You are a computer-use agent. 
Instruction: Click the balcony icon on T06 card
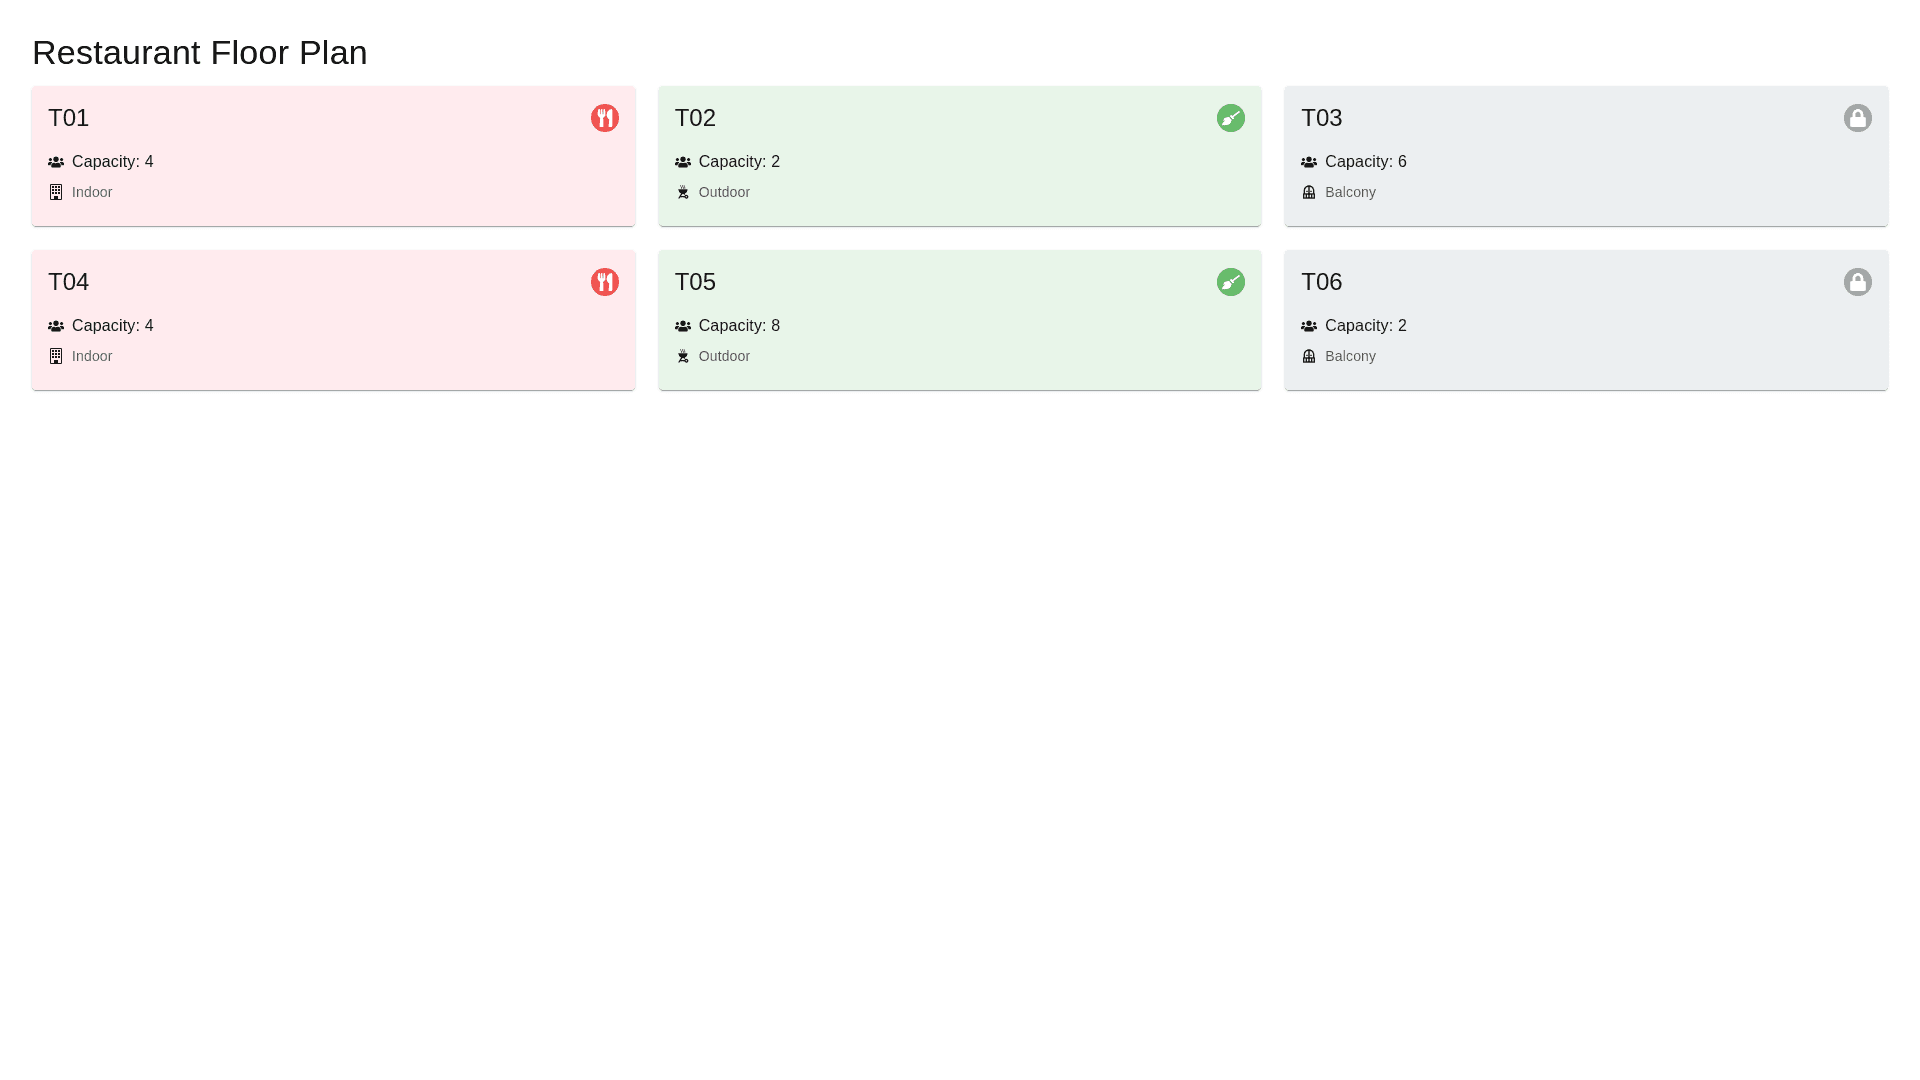[x=1309, y=356]
